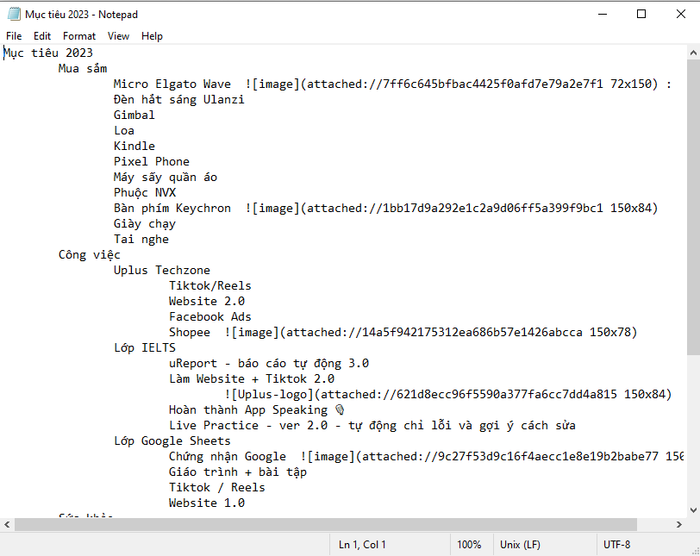
Task: Click the horizontal scrollbar thumb
Action: (x=325, y=524)
